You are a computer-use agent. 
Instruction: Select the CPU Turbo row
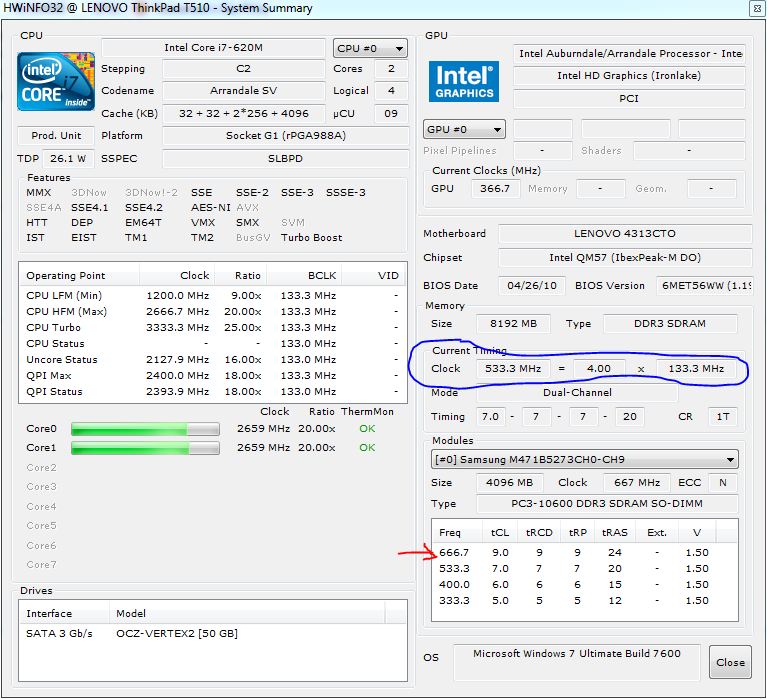(212, 328)
